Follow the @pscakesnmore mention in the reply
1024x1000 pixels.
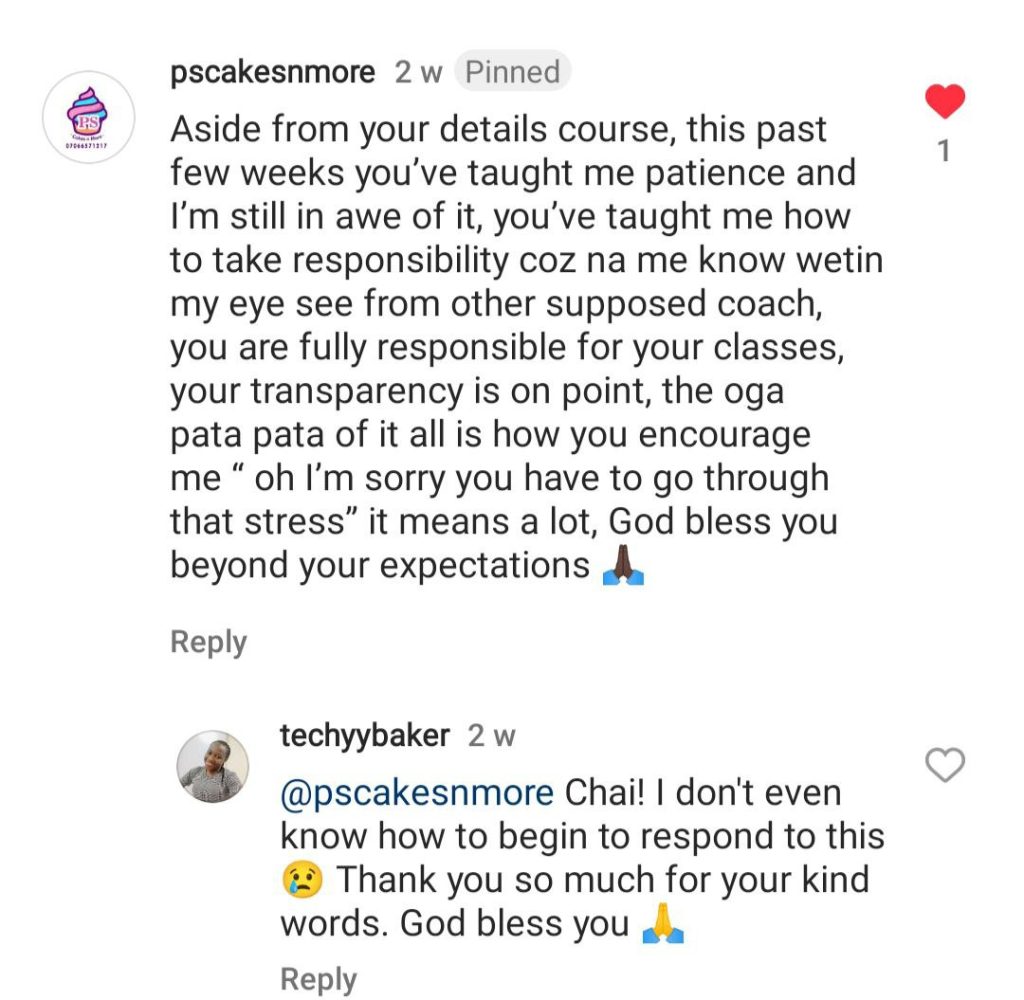tap(416, 793)
